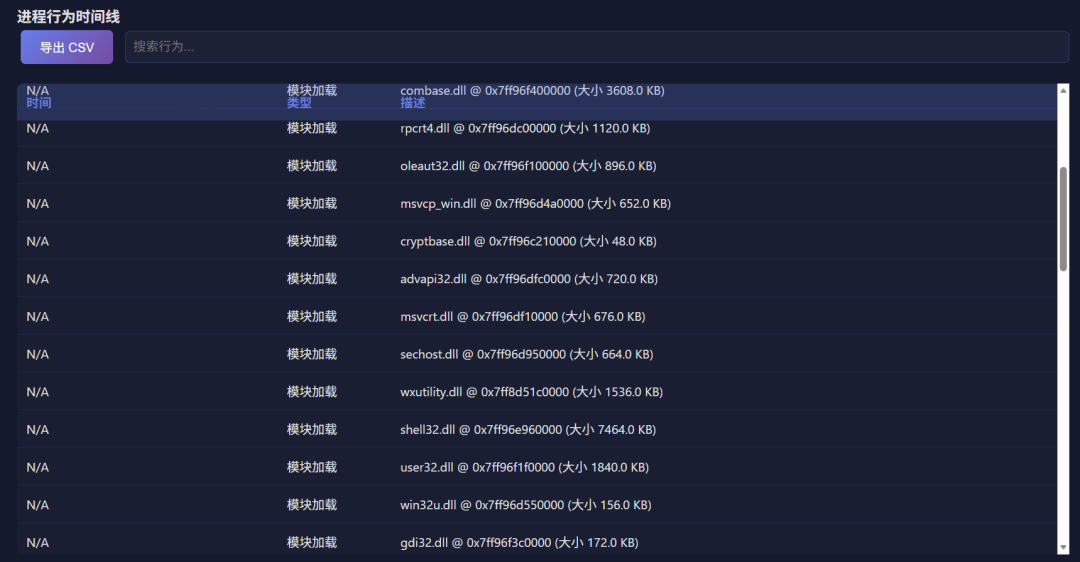Screen dimensions: 1080x562
Task: Click N/A time in the cryptbase.dll row
Action: click(38, 241)
